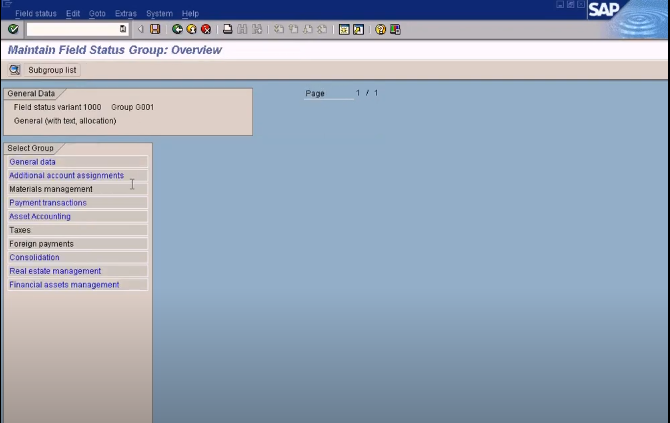Click the small triangle toggling the command field

(140, 29)
